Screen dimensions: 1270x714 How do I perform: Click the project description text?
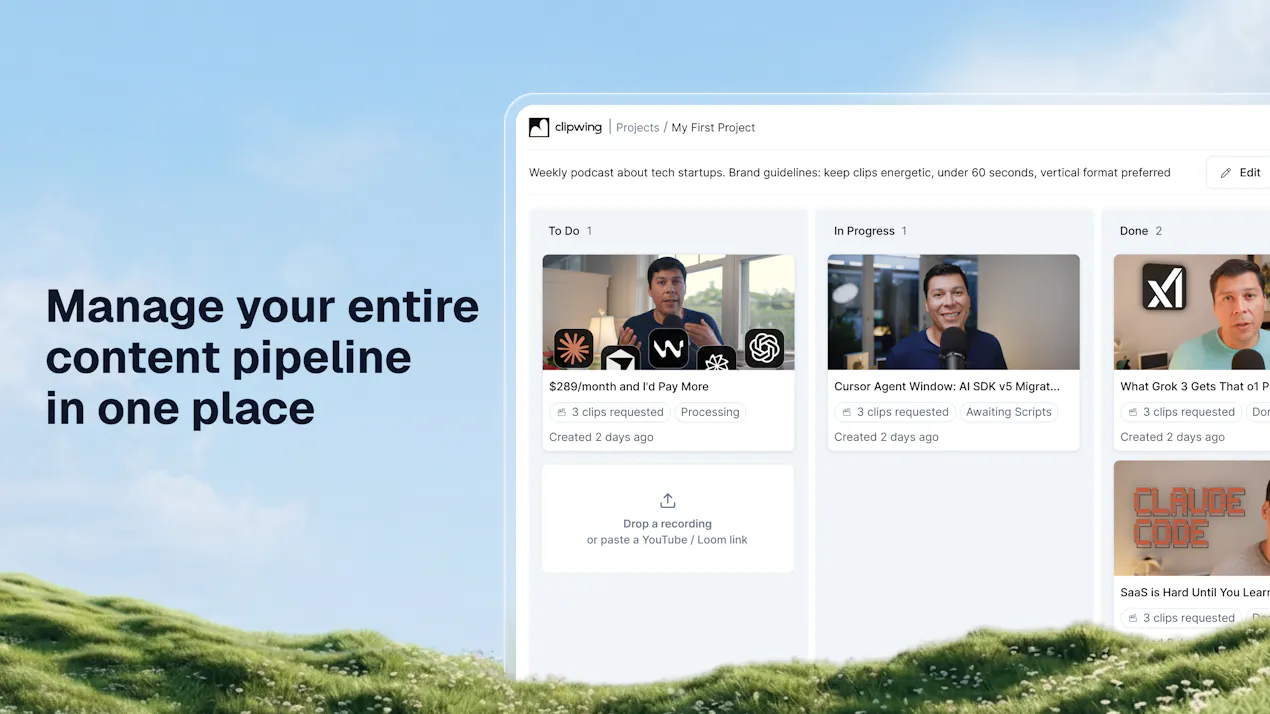(x=850, y=173)
